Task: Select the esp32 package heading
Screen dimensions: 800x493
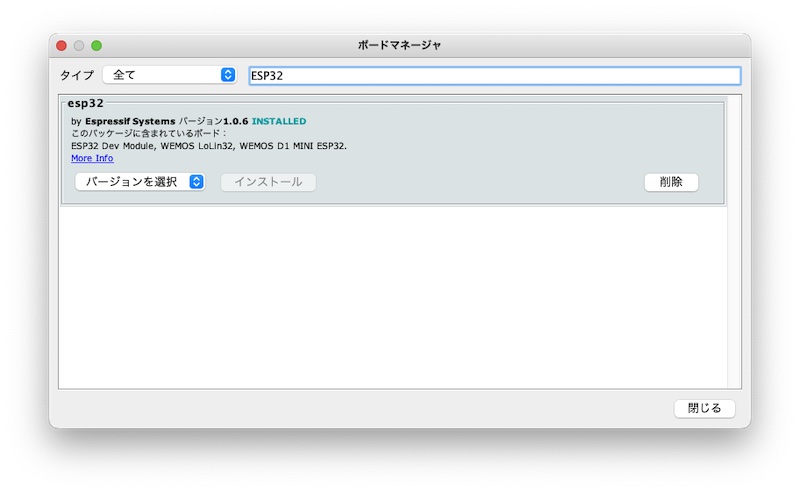Action: click(86, 103)
